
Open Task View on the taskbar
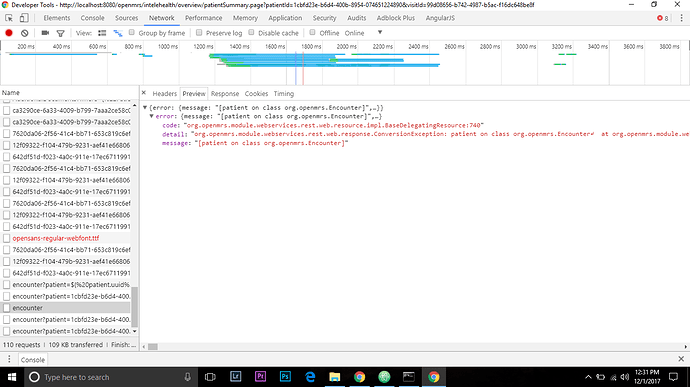coord(210,377)
